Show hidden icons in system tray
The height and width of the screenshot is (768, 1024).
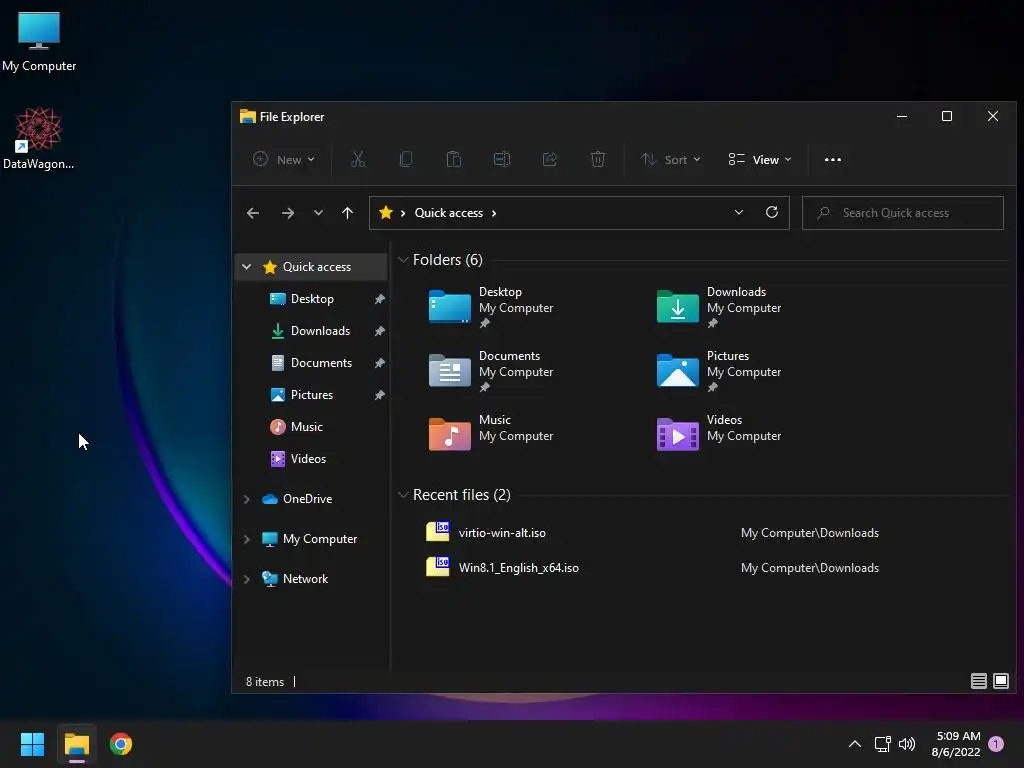[854, 744]
